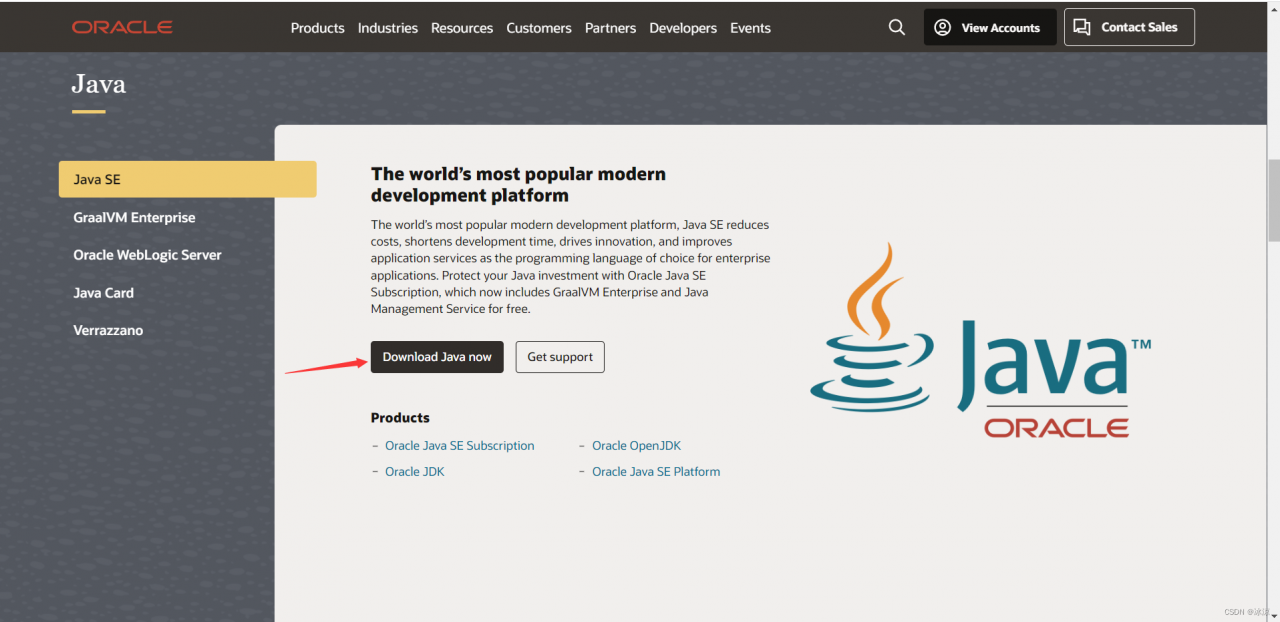Image resolution: width=1280 pixels, height=622 pixels.
Task: Click the Java Oracle logo image
Action: click(980, 340)
